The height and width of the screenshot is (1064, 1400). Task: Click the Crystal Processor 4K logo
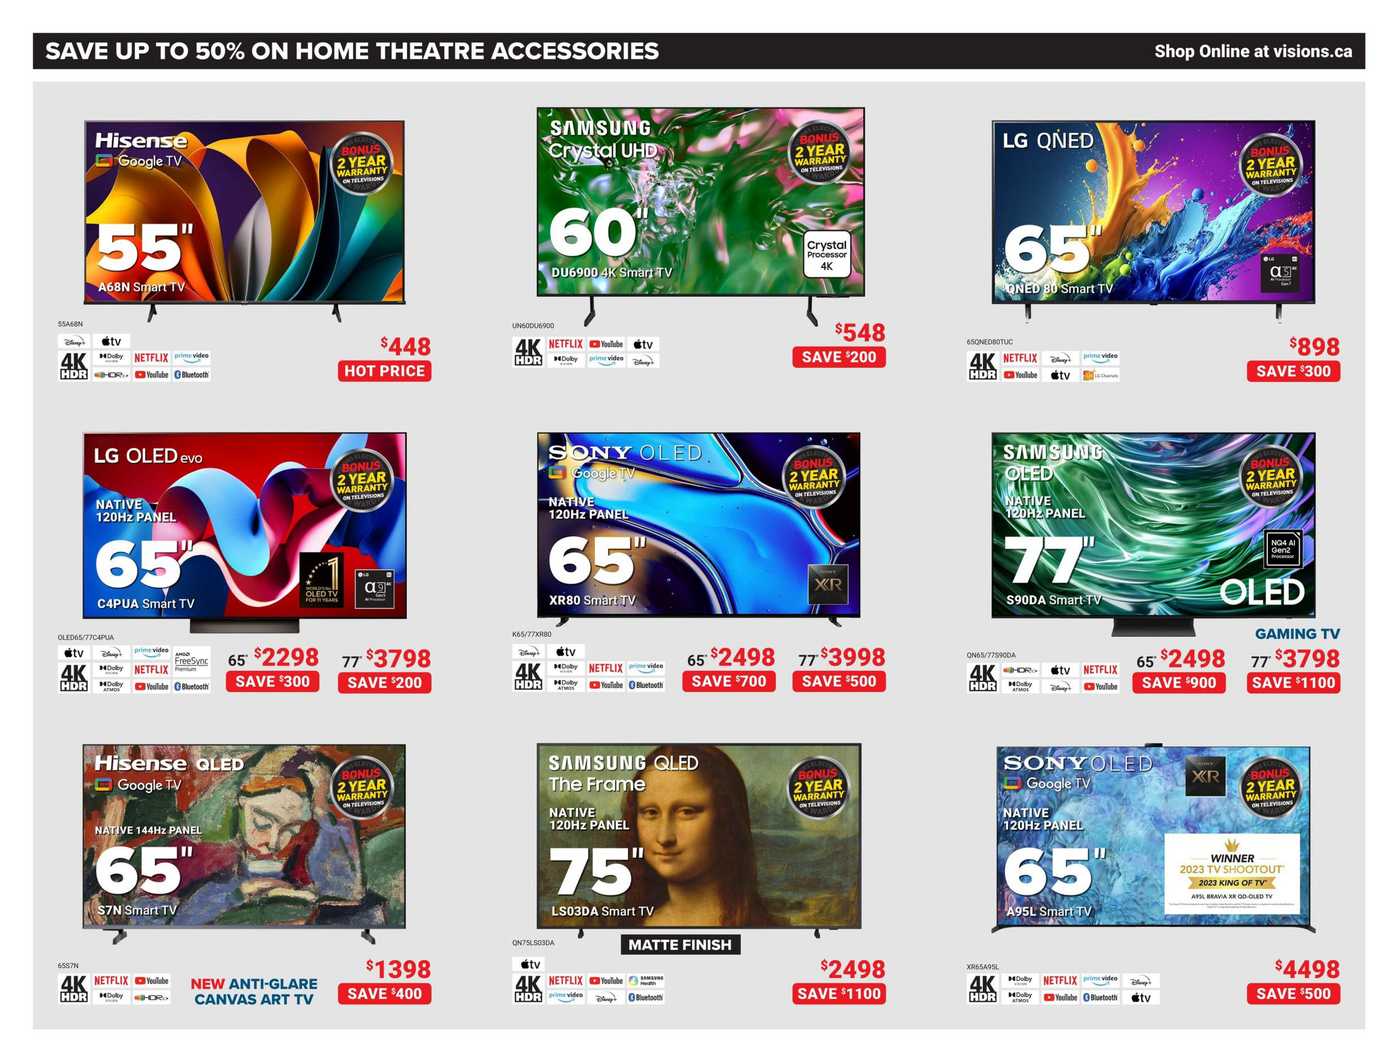[x=827, y=255]
